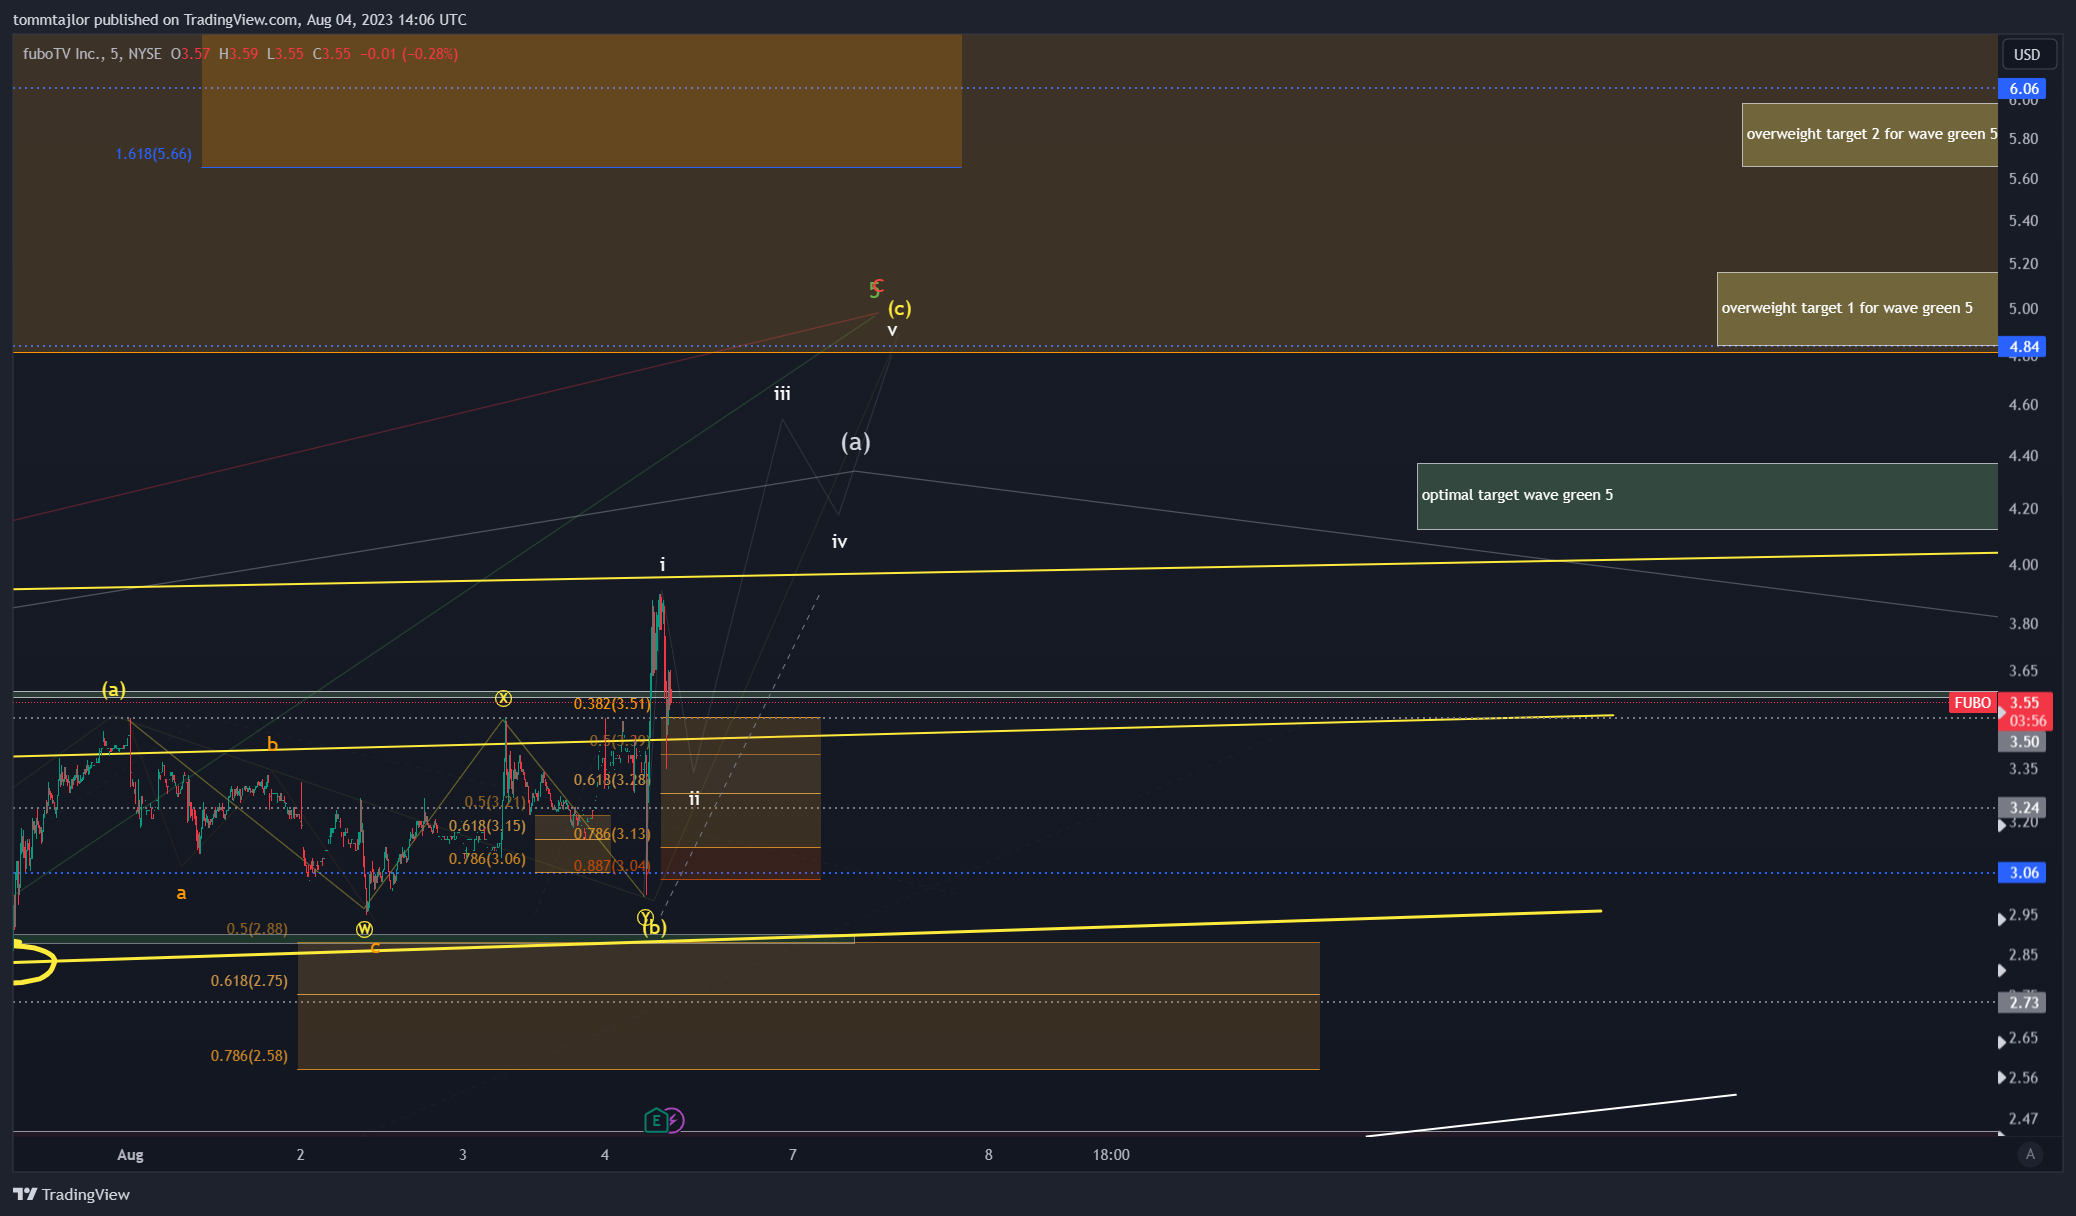Click the 0.618(3.15) Fibonacci label
2076x1216 pixels.
tap(487, 826)
